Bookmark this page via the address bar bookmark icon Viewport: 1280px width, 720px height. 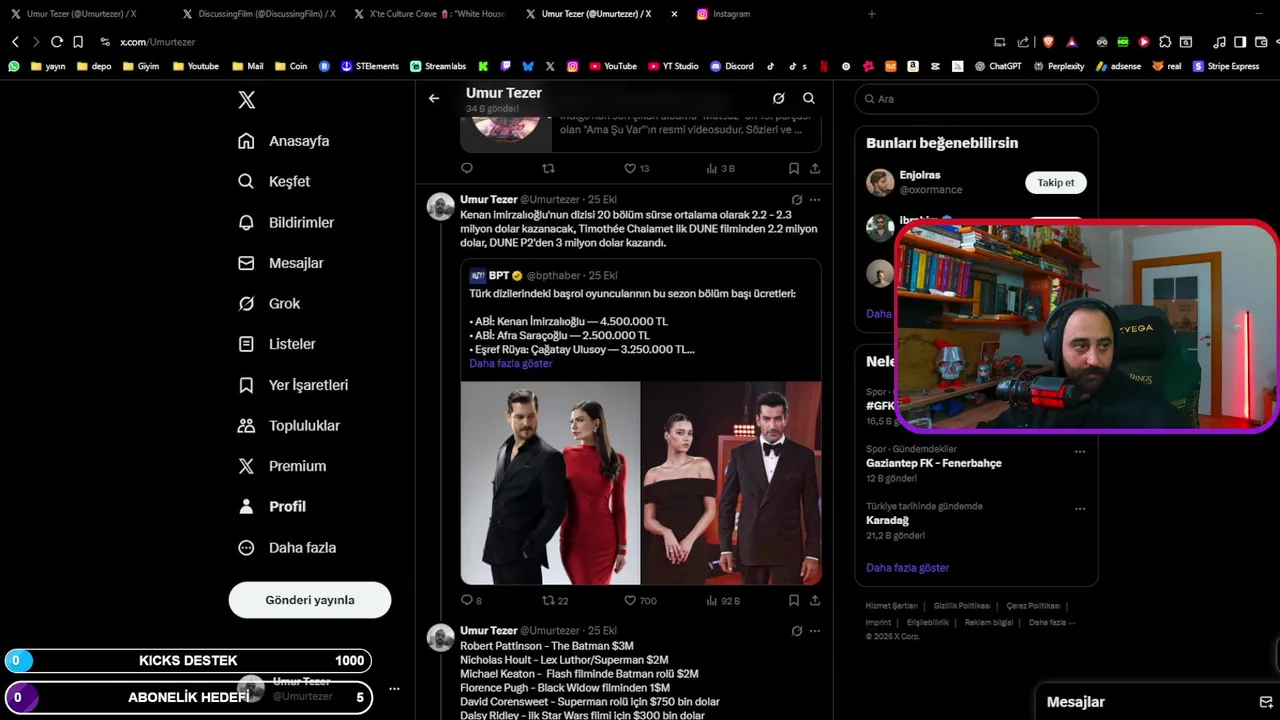click(x=78, y=42)
